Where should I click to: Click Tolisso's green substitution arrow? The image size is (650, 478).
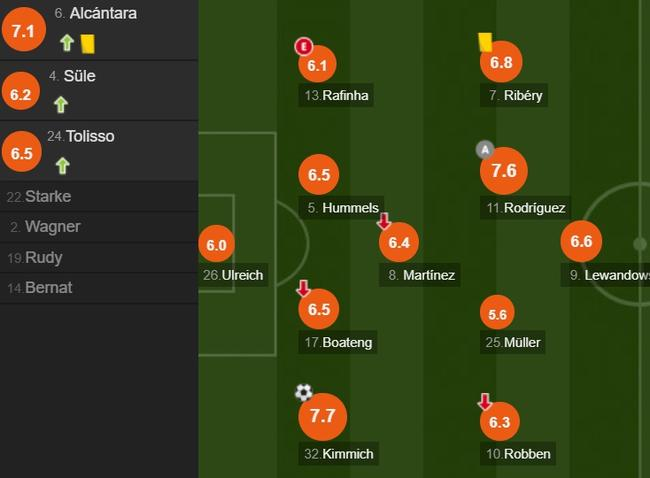tap(61, 165)
